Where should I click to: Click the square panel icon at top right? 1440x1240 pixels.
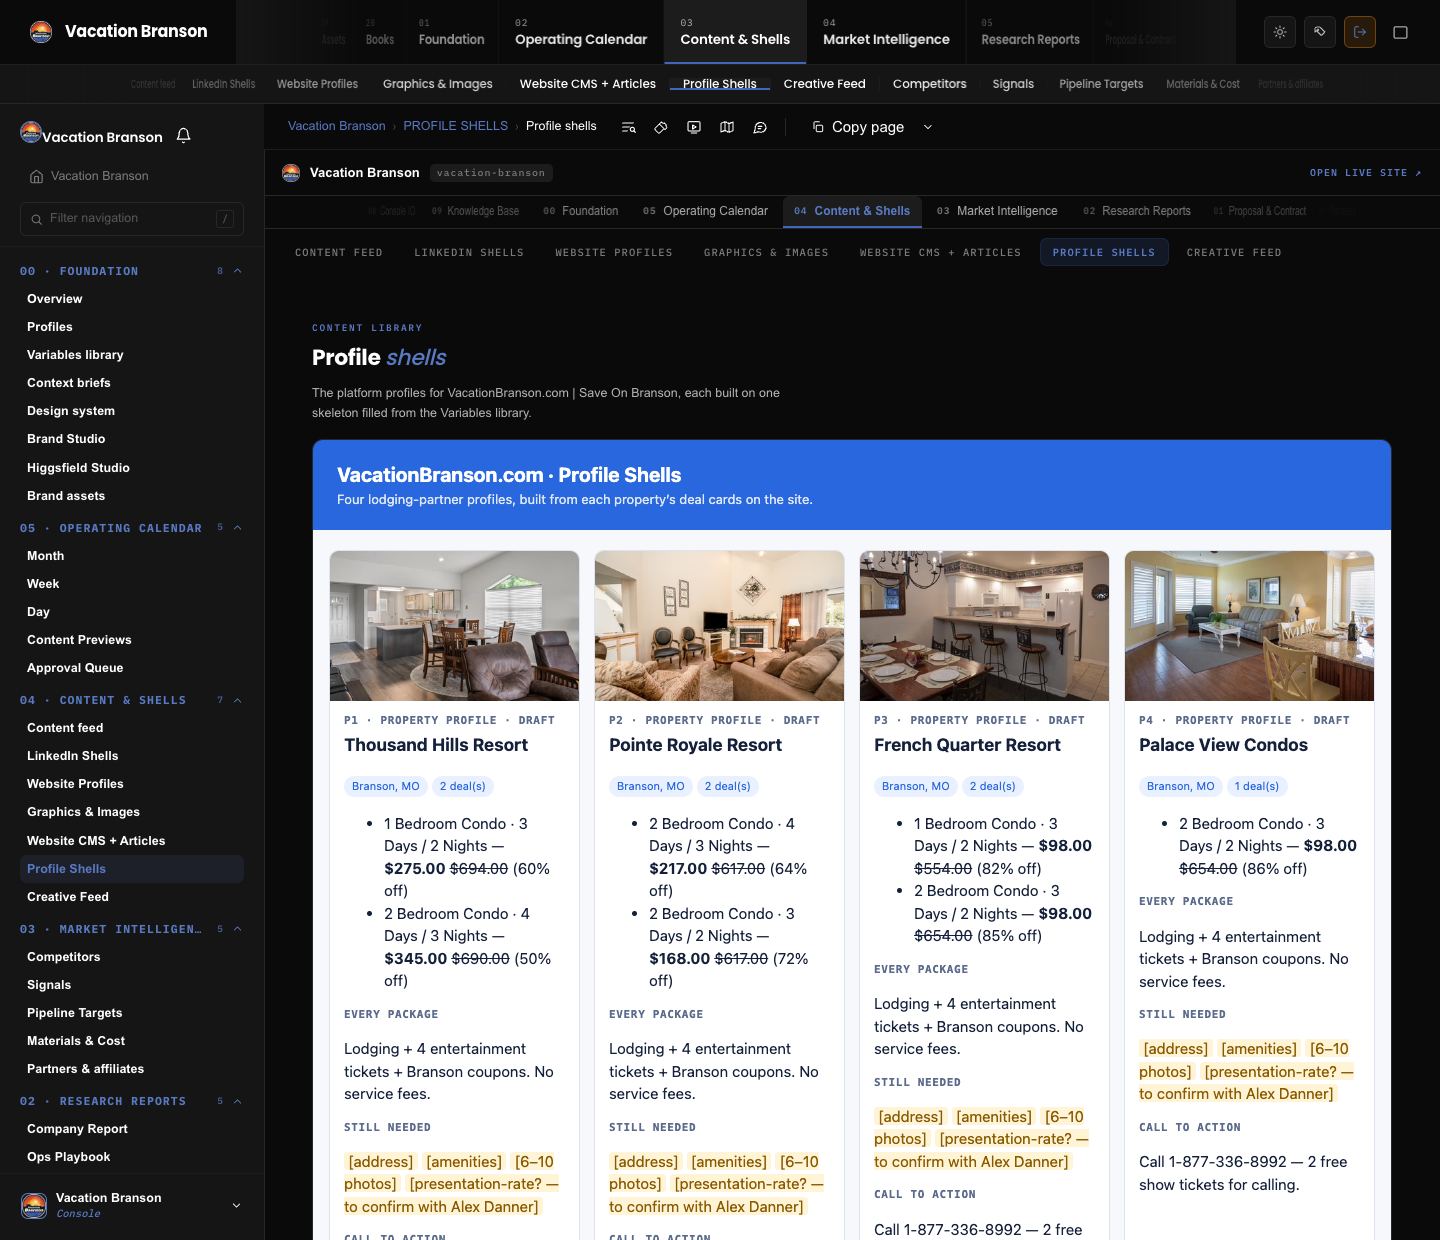point(1400,32)
